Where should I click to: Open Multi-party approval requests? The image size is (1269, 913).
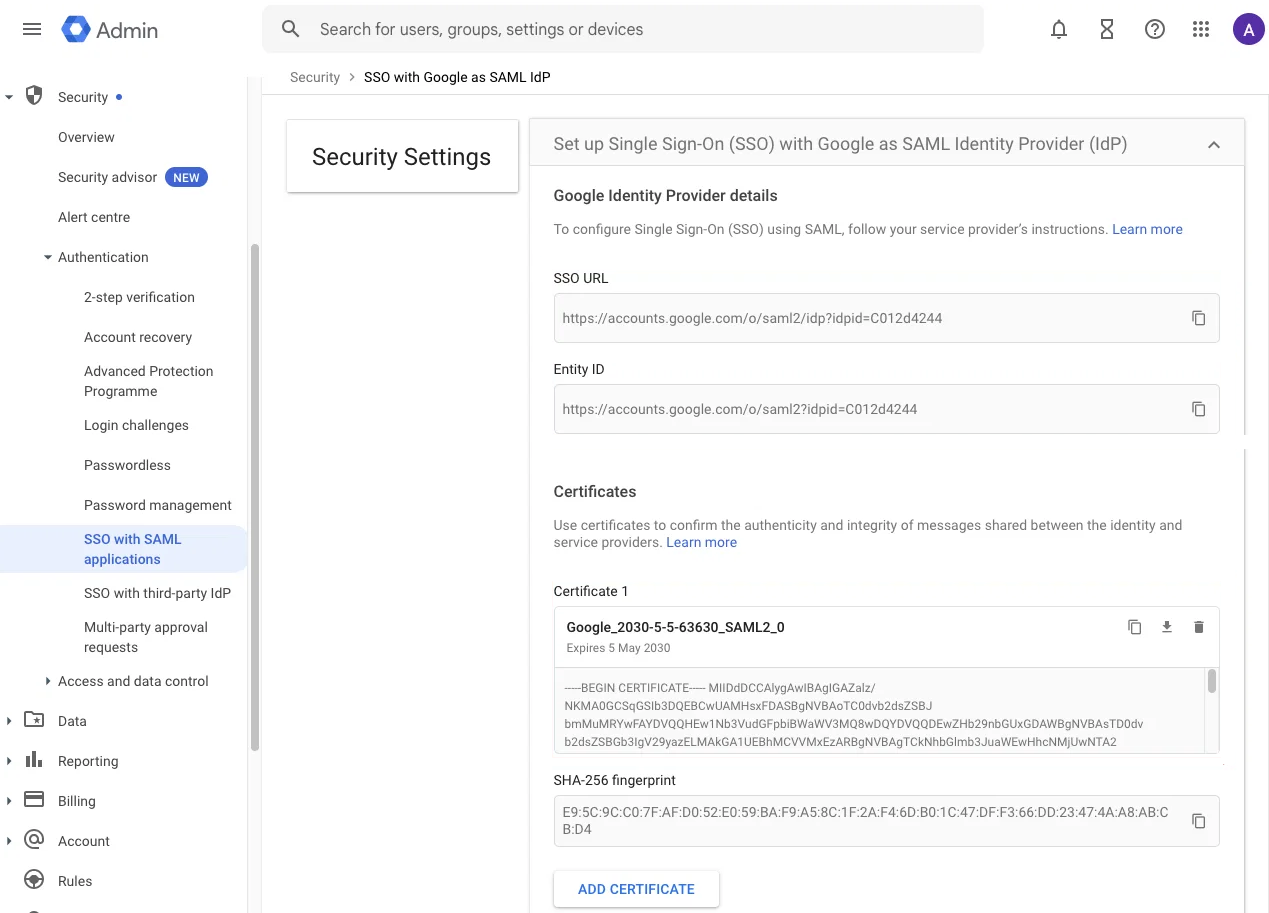(x=146, y=637)
